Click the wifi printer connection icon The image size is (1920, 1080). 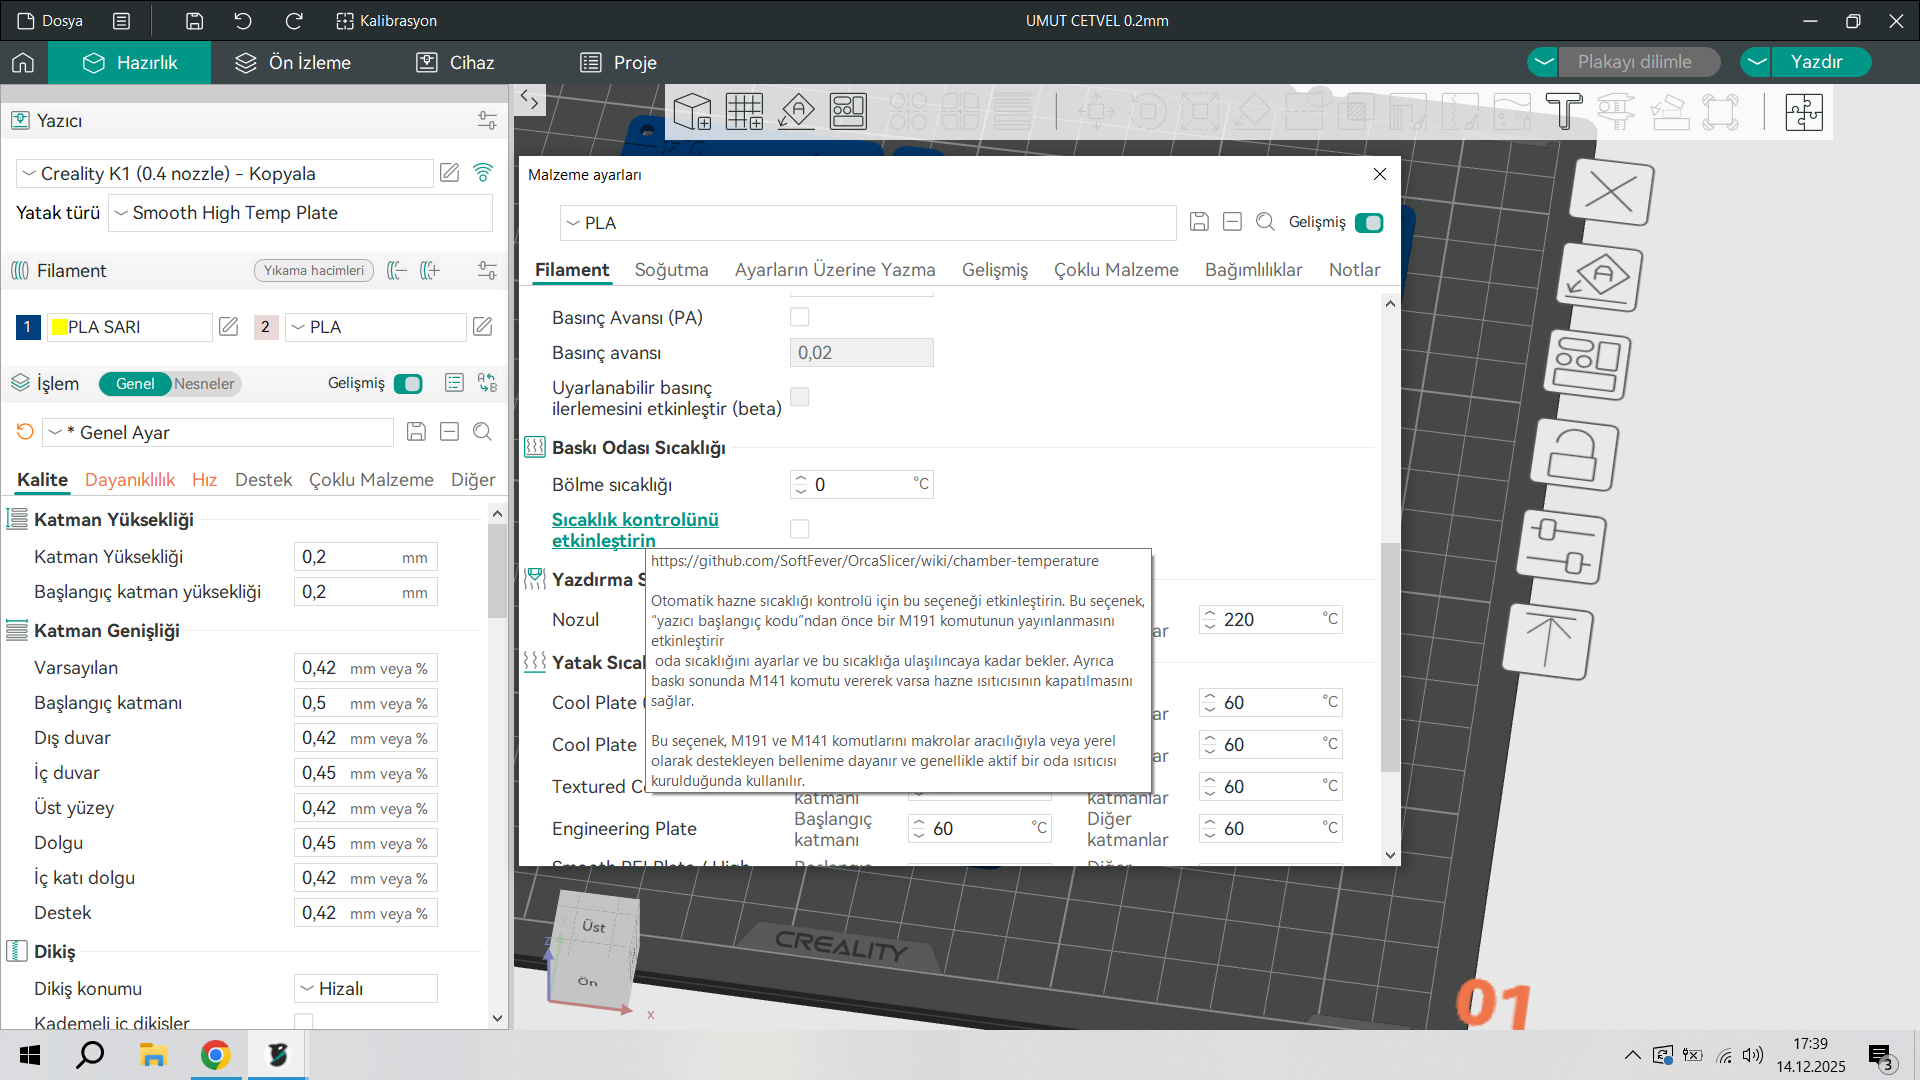483,173
